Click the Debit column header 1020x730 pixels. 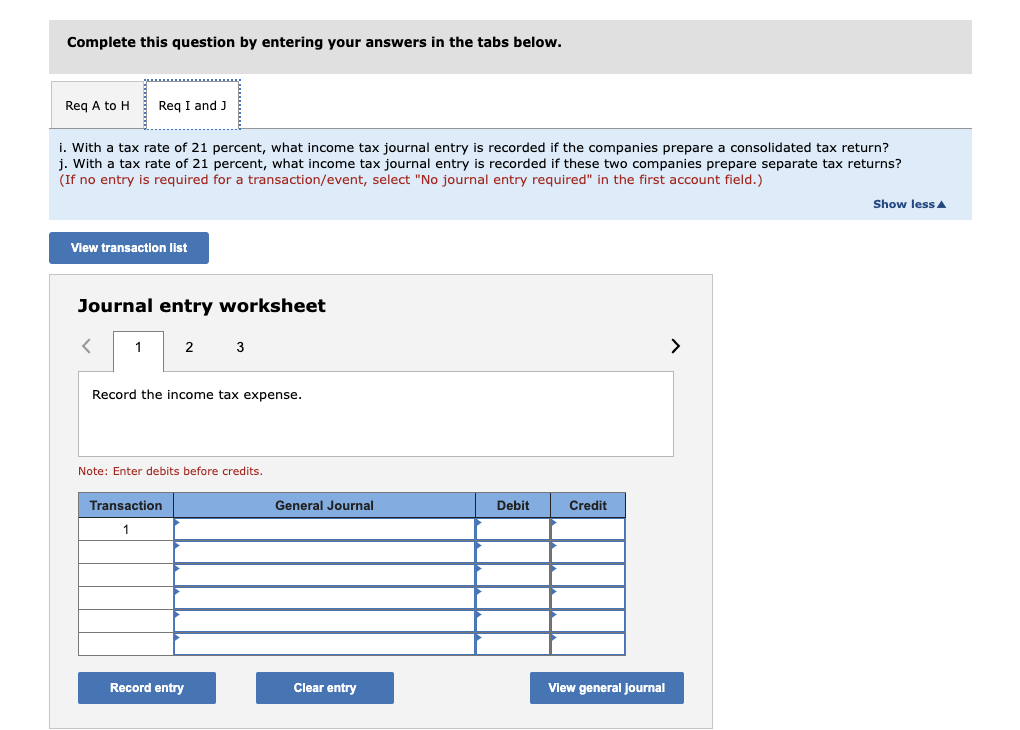coord(513,506)
